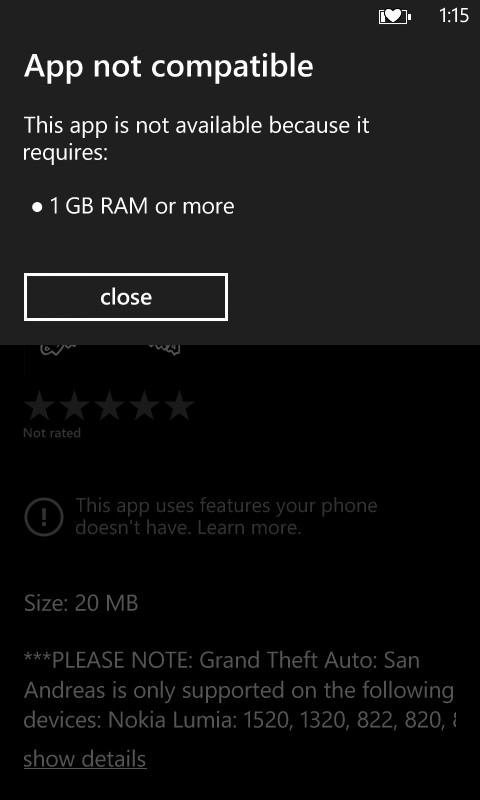Tap the 1:15 clock in the status bar
480x800 pixels.
coord(453,16)
